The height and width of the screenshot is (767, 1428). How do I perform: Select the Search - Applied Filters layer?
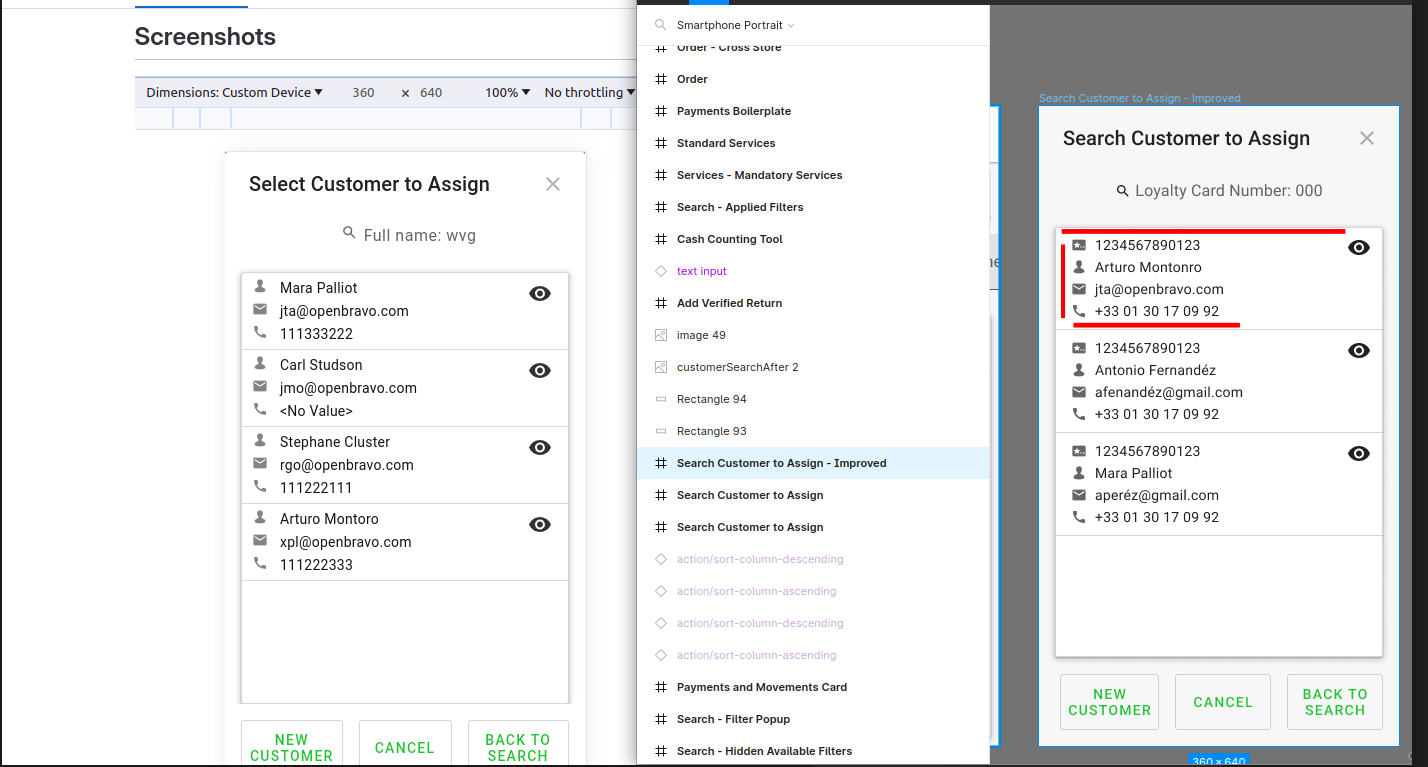click(739, 207)
